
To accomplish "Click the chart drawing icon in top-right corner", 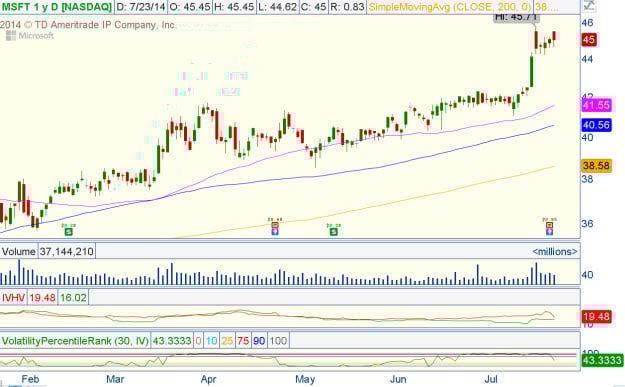I will click(x=589, y=5).
